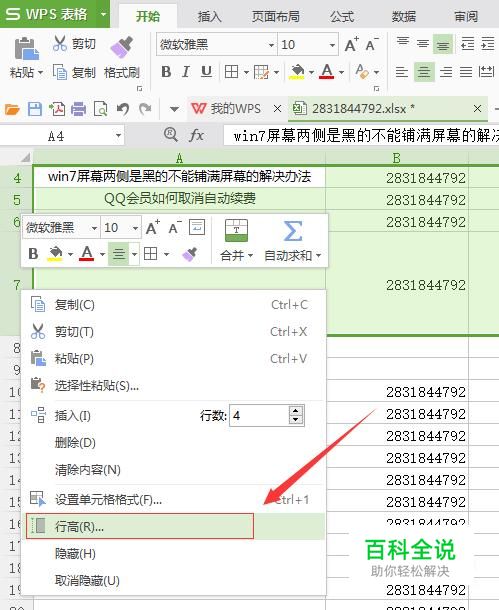499x610 pixels.
Task: Expand the AutoSum dropdown arrow
Action: click(319, 256)
